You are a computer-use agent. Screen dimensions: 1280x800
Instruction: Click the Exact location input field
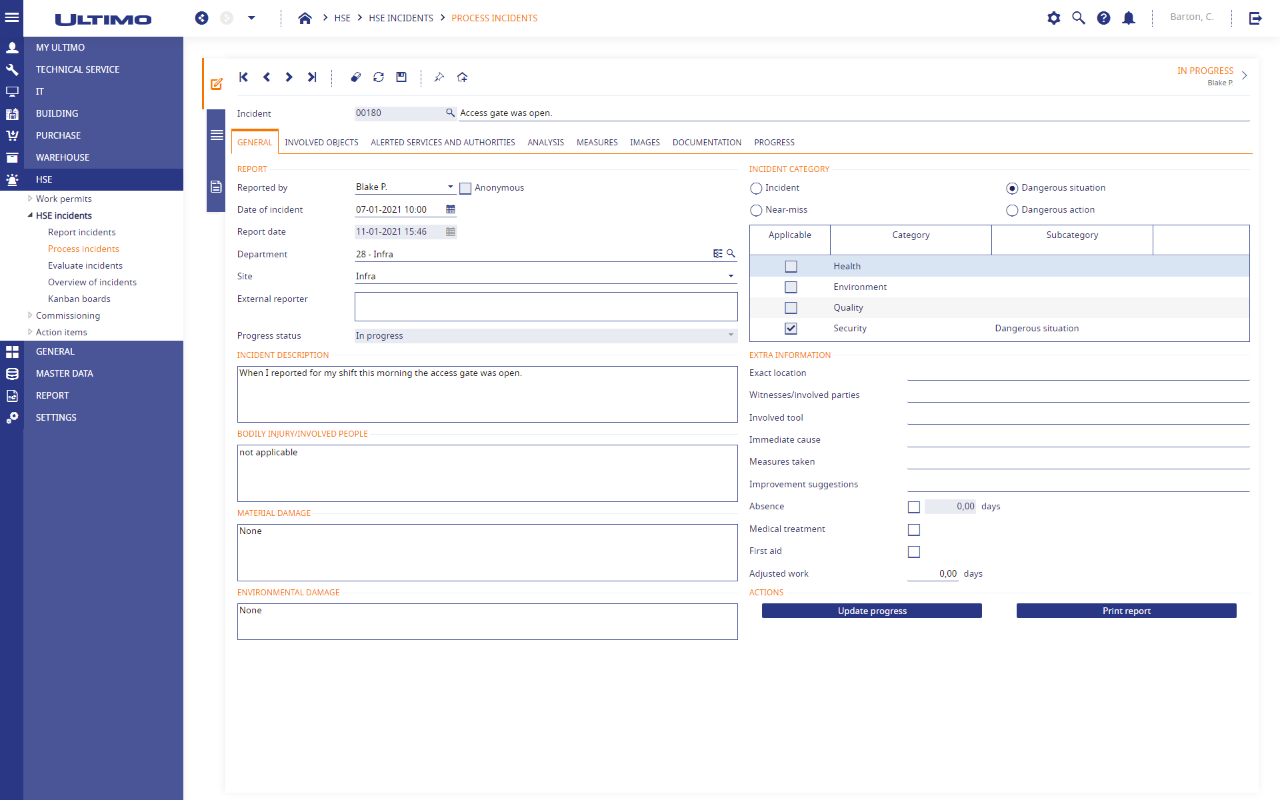[1078, 373]
